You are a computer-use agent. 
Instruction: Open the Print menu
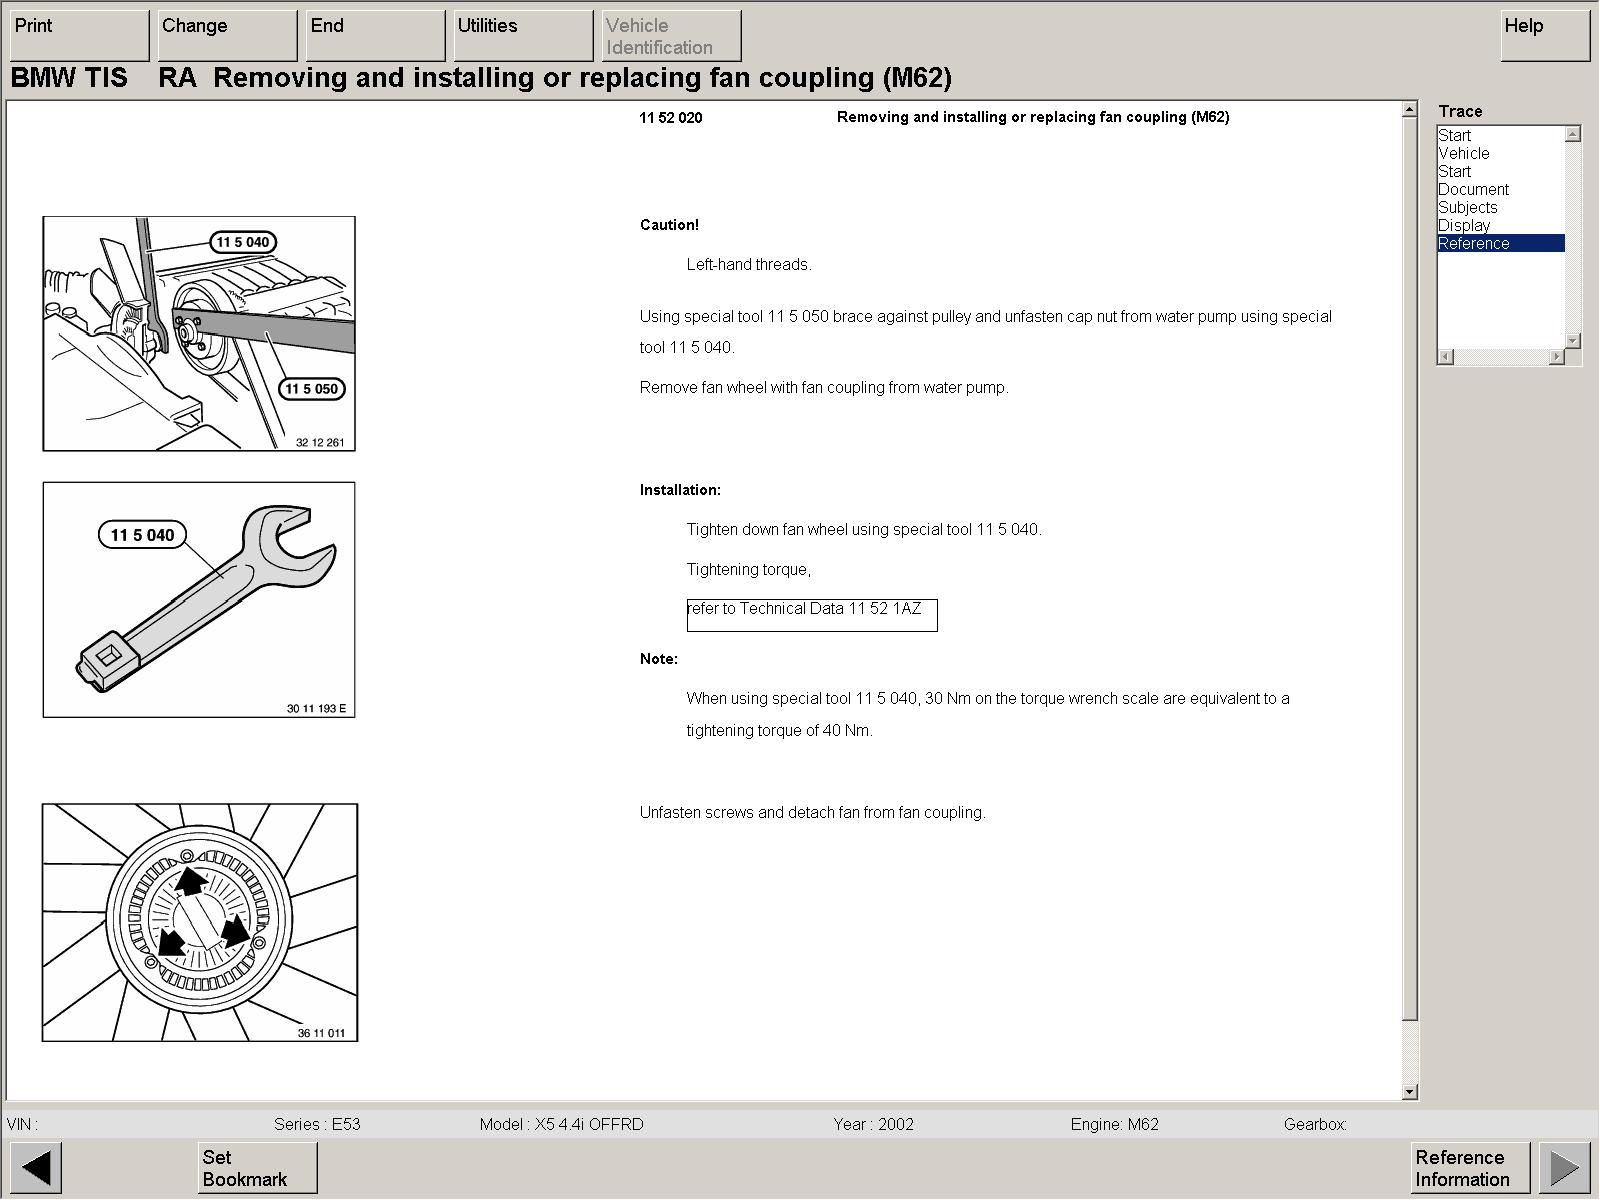pyautogui.click(x=79, y=35)
